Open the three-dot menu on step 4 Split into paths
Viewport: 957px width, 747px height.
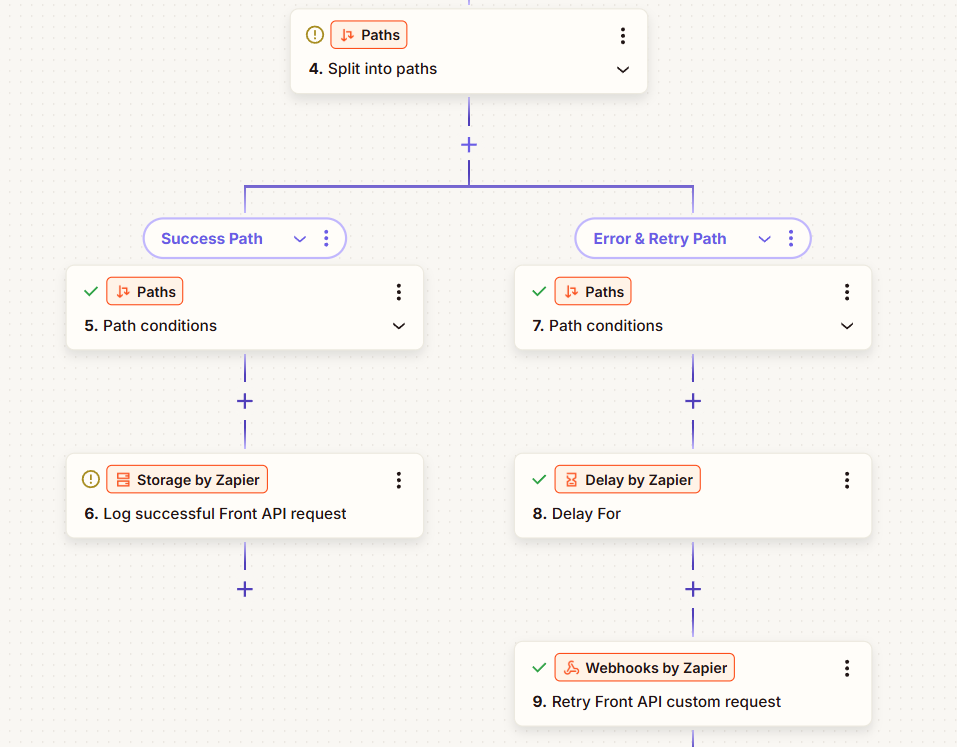tap(623, 35)
